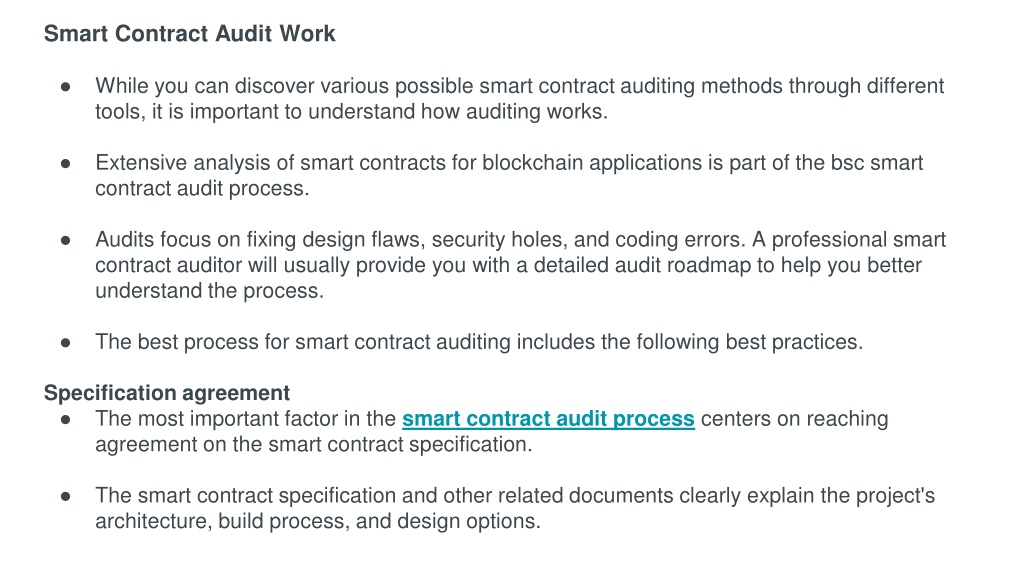
Task: Click the bullet before 'The best process'
Action: click(65, 343)
